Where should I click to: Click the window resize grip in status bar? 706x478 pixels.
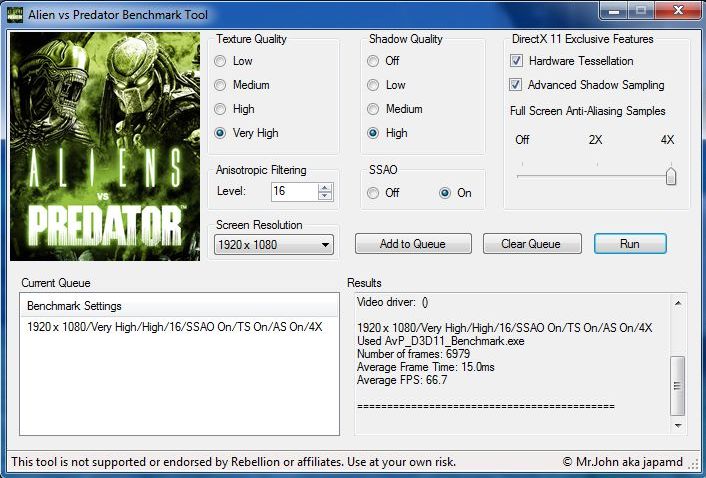pos(695,464)
